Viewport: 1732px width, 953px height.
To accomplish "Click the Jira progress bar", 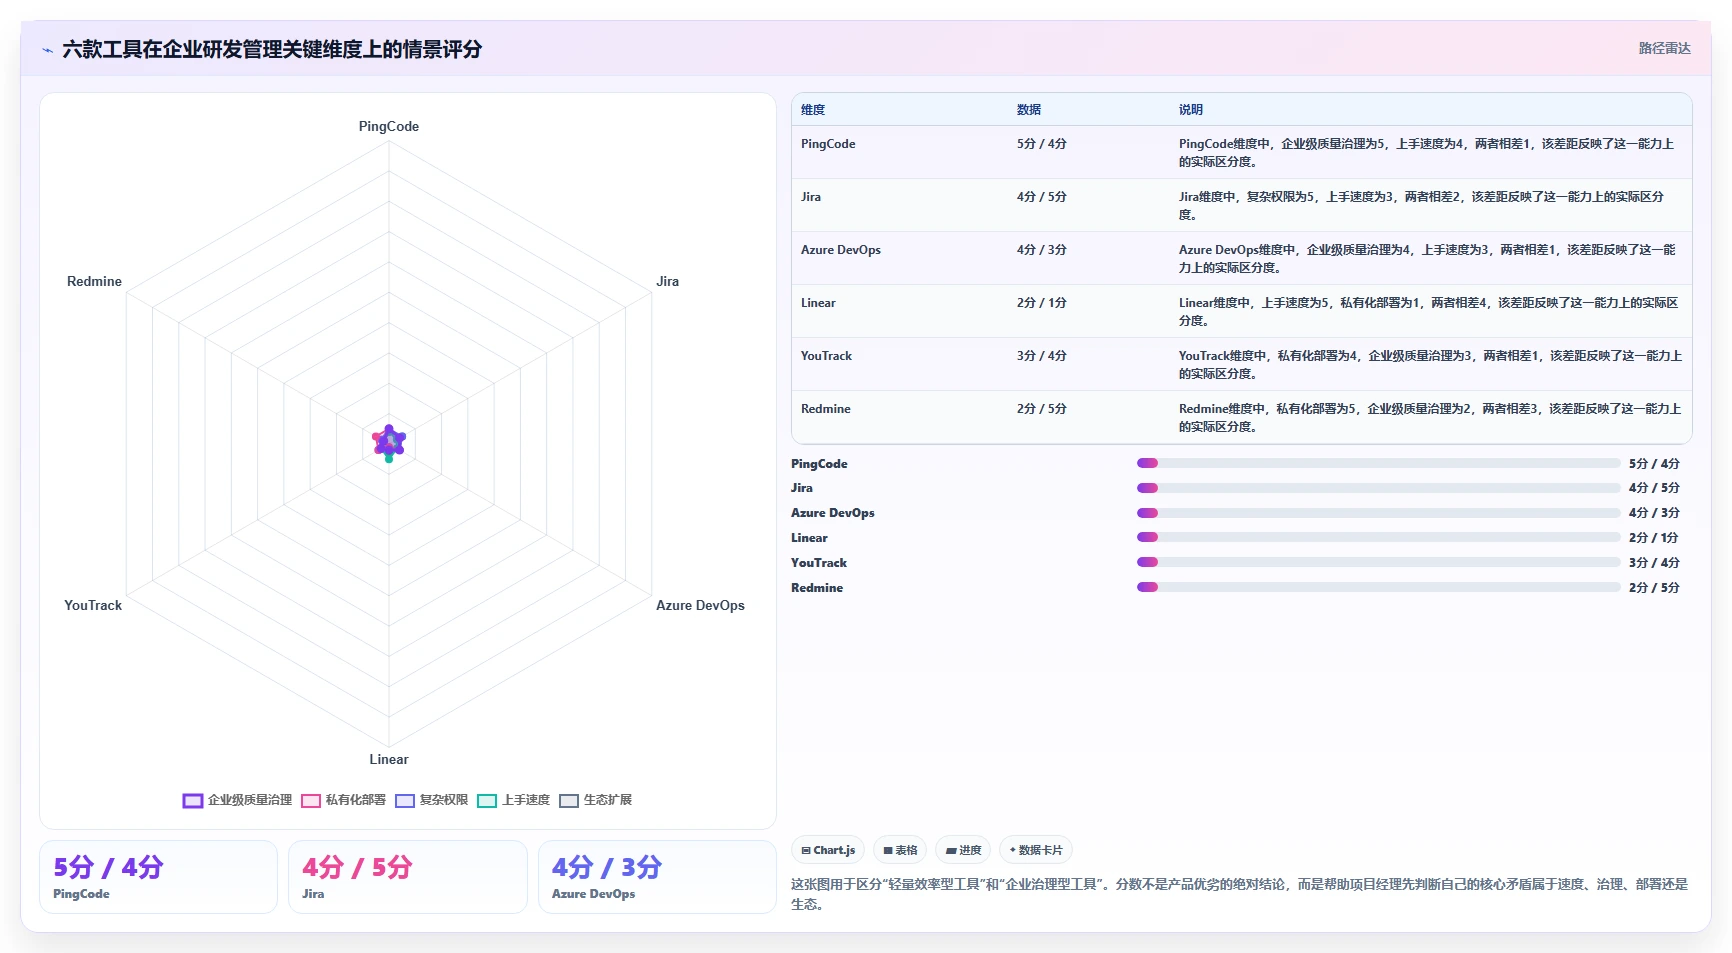I will [1378, 488].
